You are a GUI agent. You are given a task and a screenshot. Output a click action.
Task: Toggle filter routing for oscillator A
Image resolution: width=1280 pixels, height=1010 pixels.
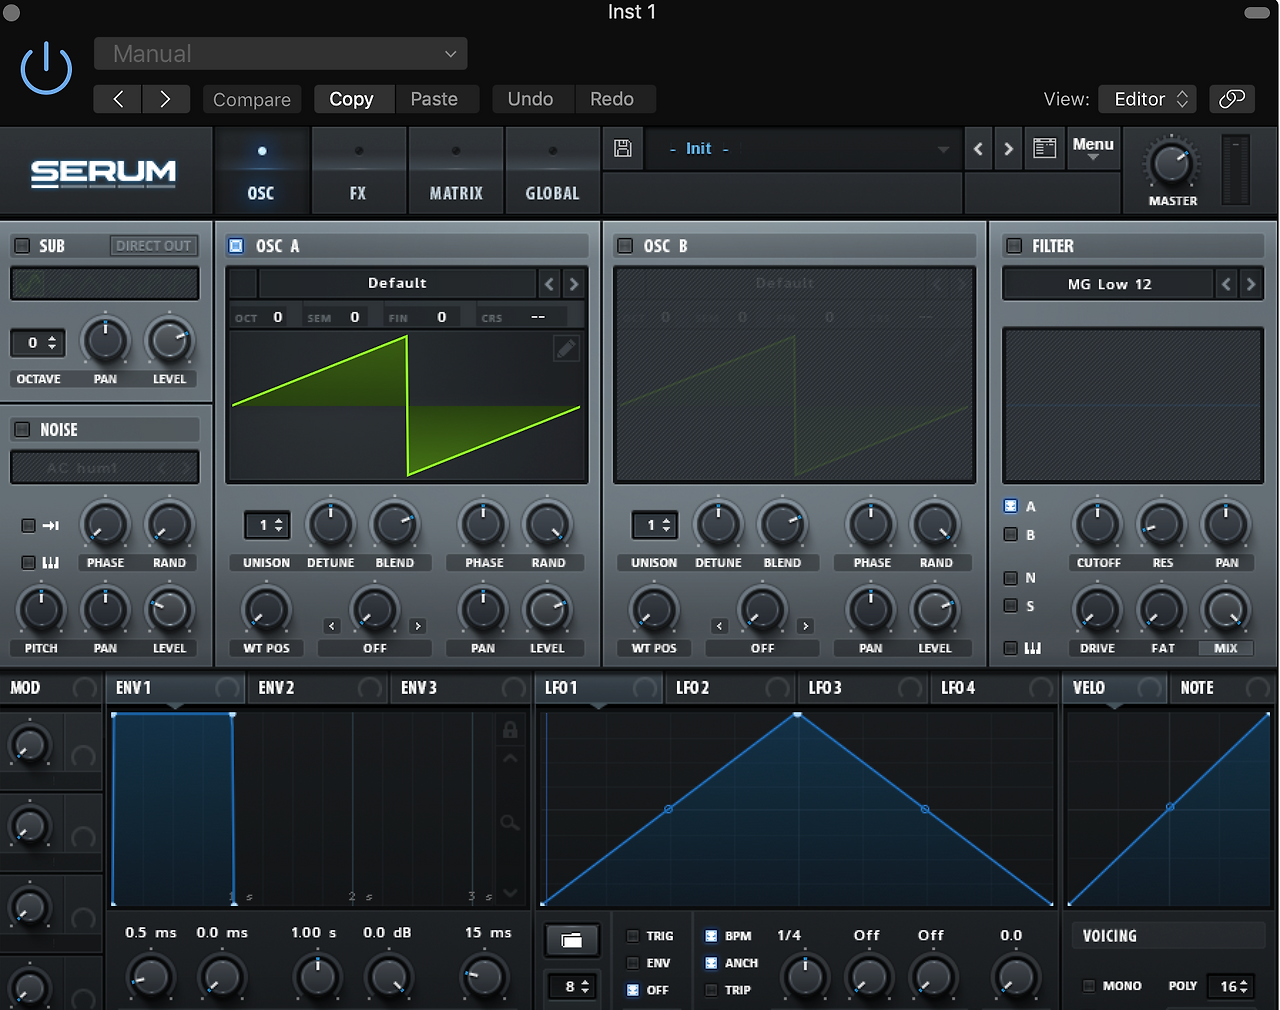(x=1011, y=506)
